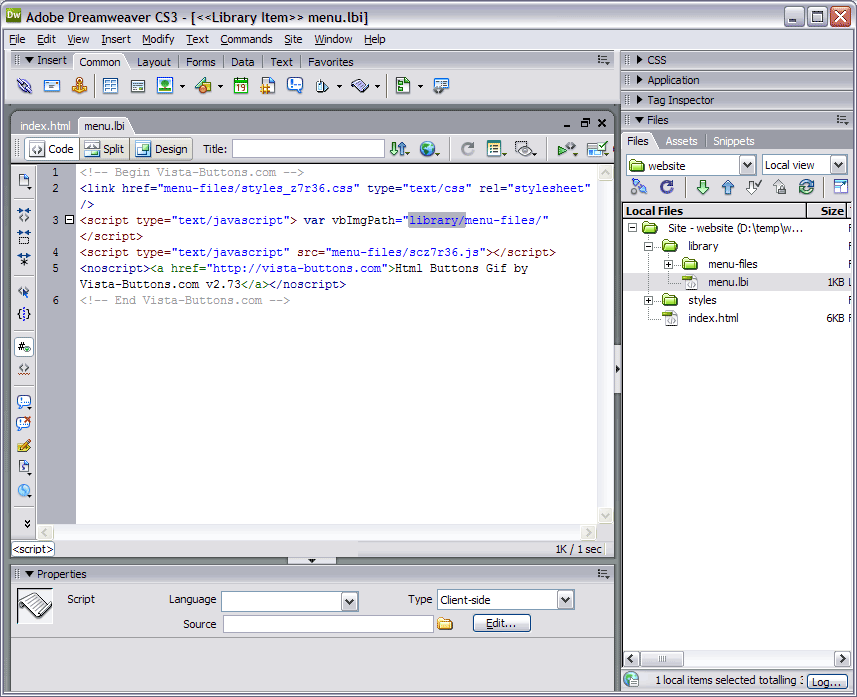Click the Server-Side Include icon
857x697 pixels.
pyautogui.click(x=268, y=86)
